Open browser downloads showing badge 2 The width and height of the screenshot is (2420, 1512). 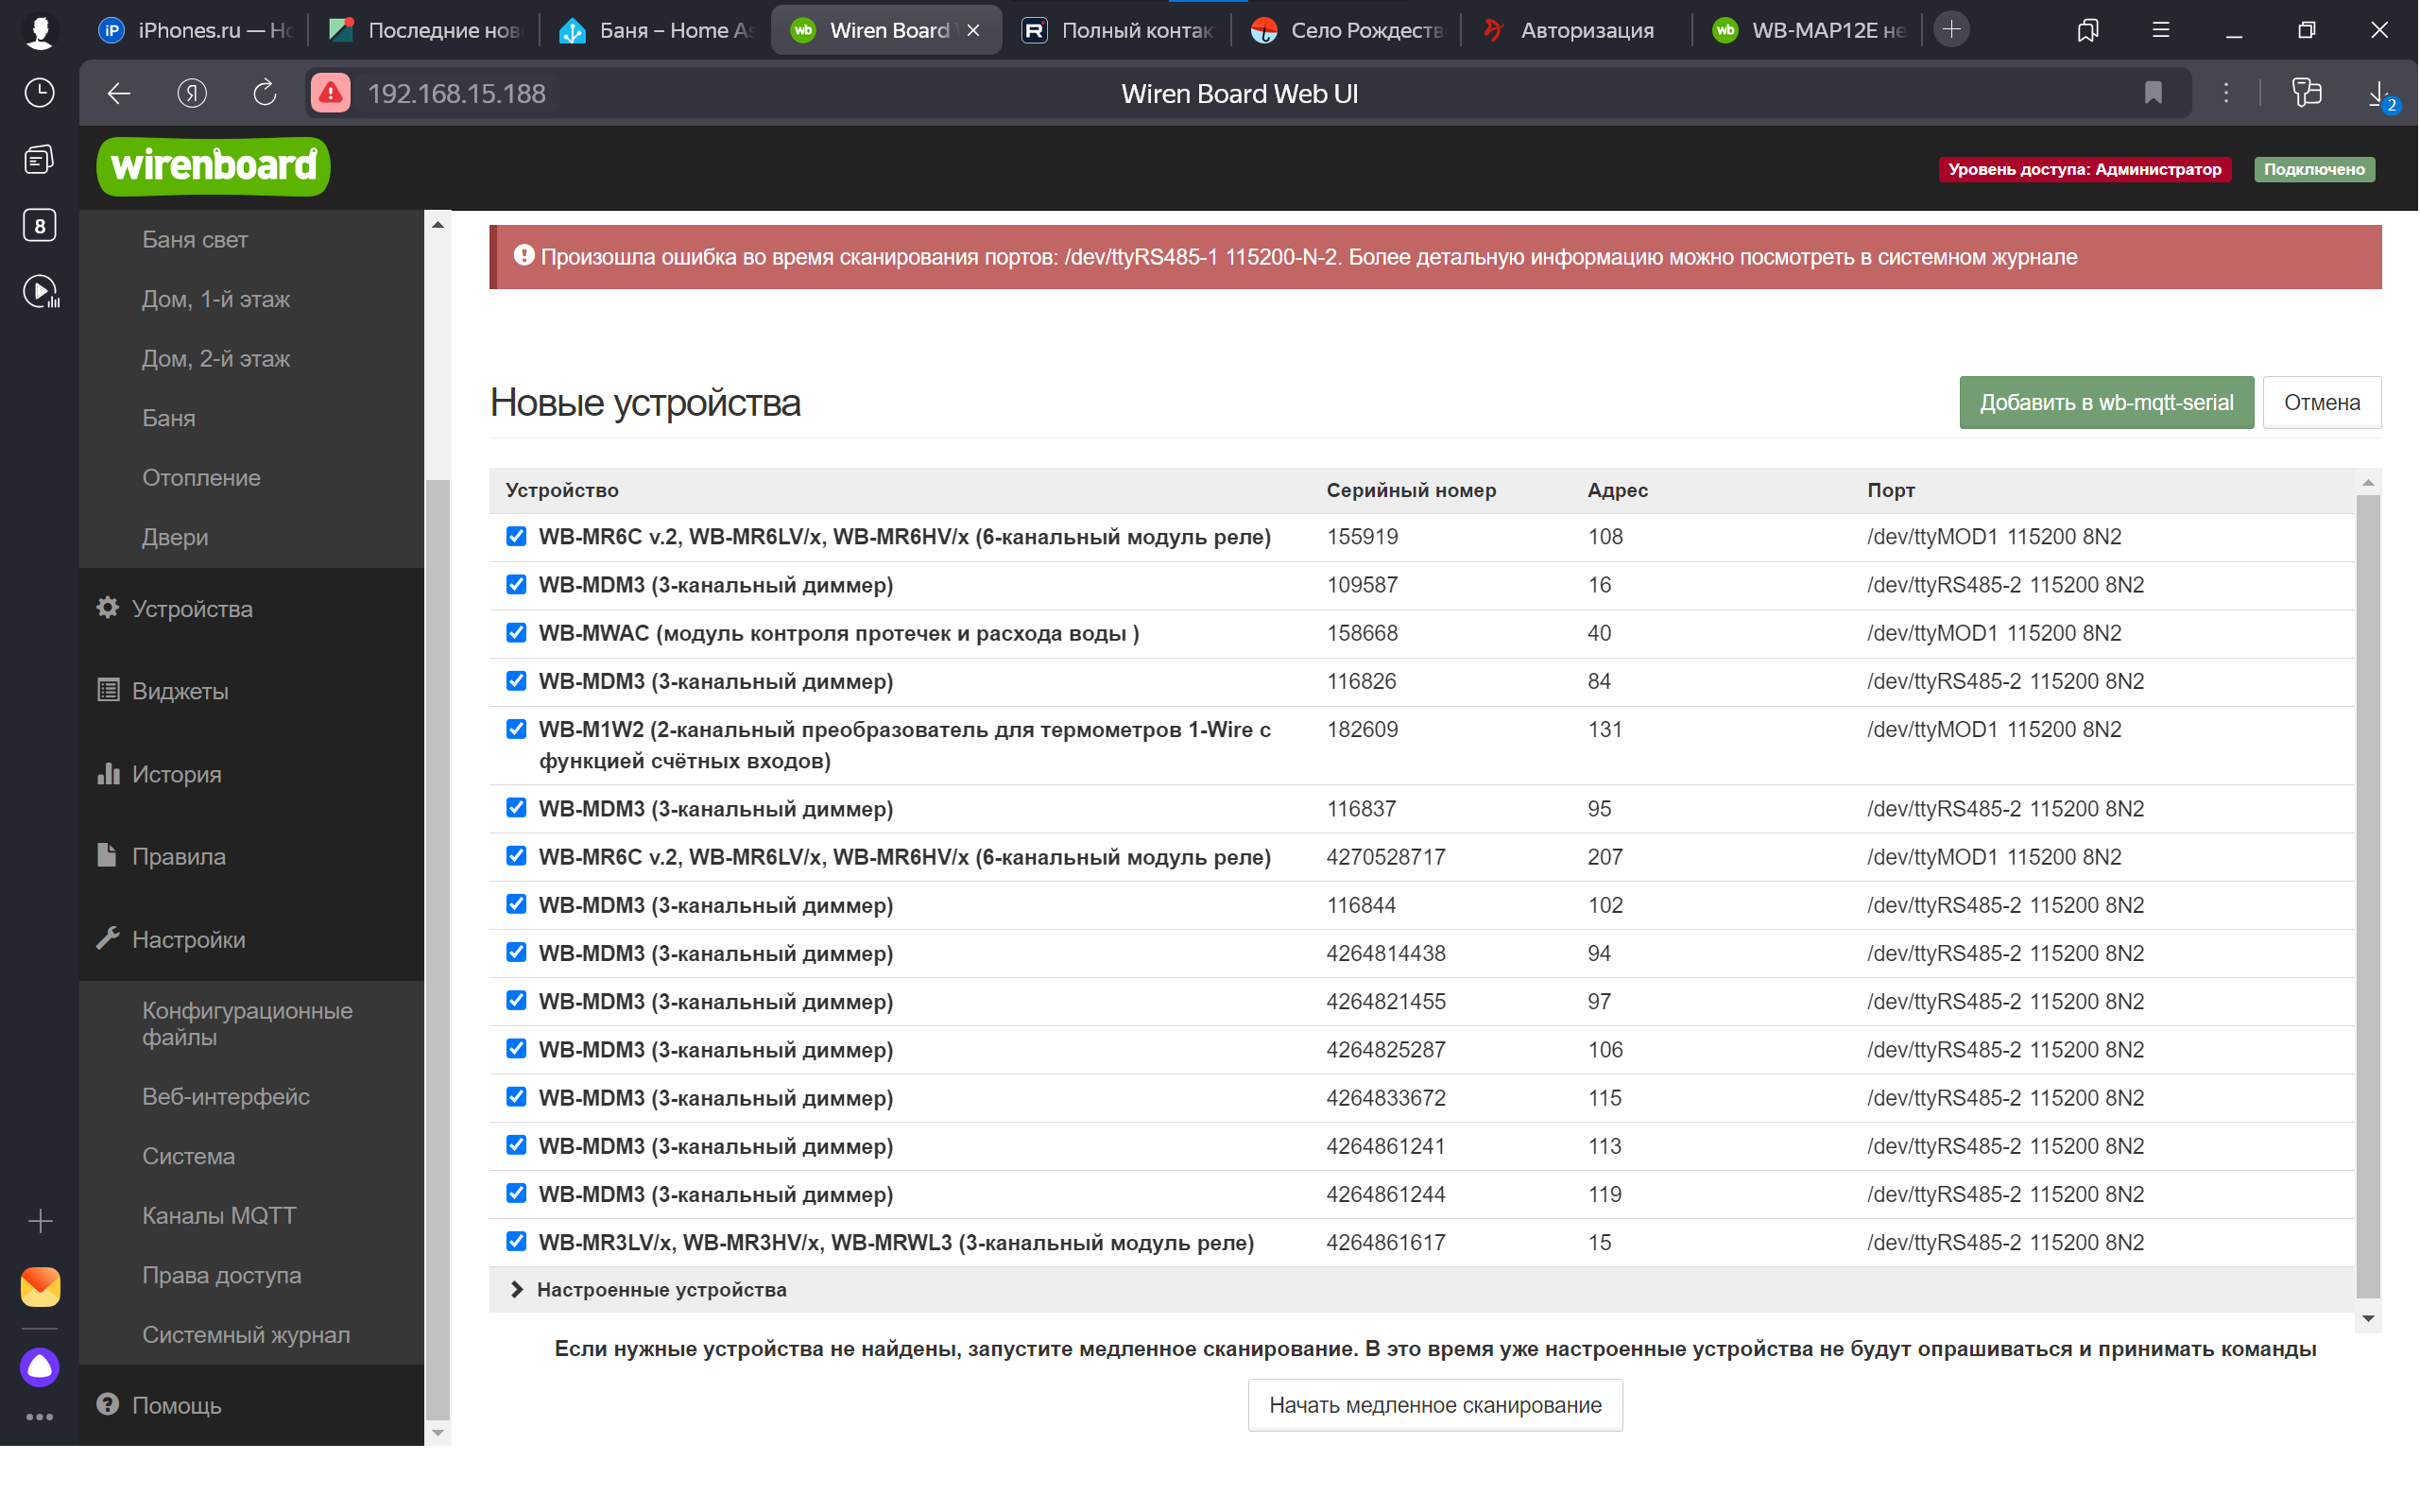click(2379, 93)
